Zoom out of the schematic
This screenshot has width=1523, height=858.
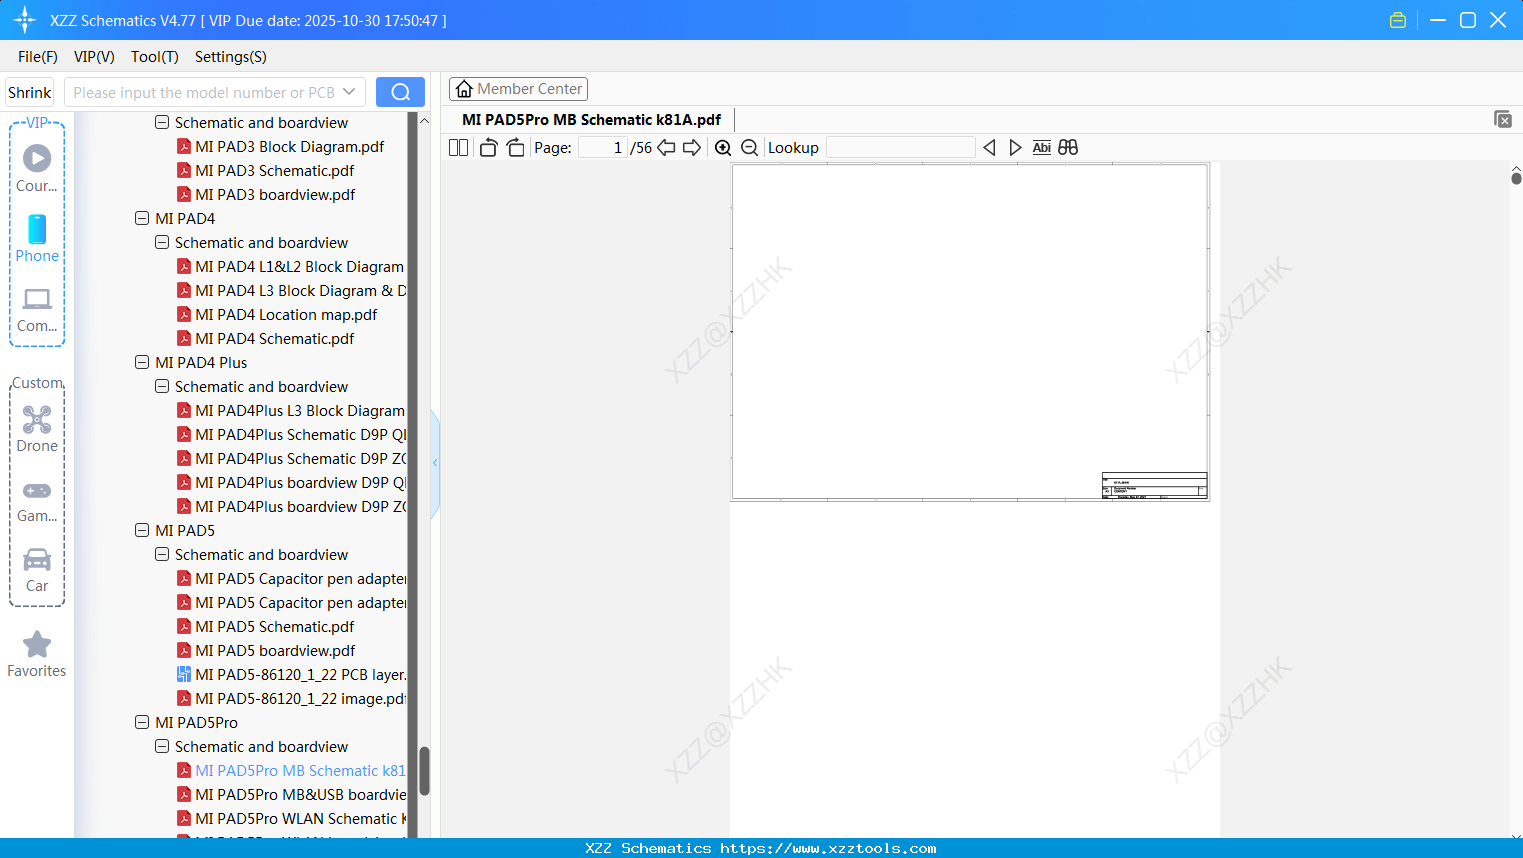(749, 148)
